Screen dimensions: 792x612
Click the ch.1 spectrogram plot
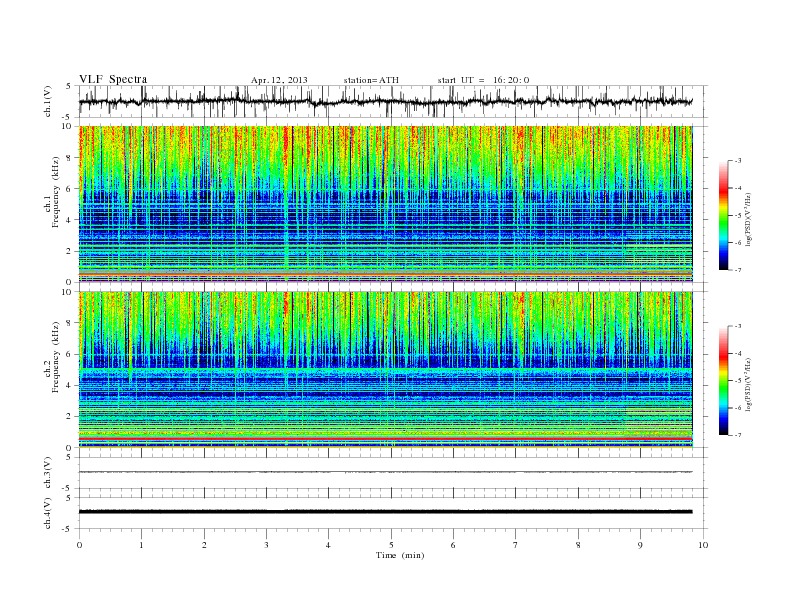point(385,204)
